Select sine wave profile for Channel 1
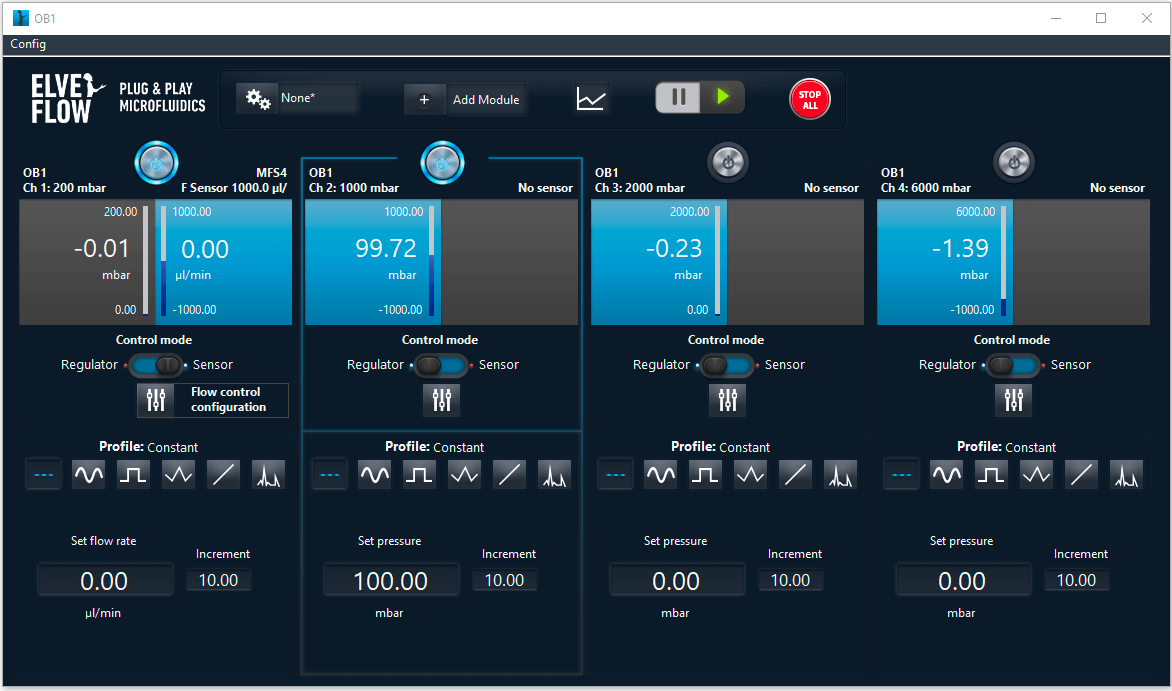The height and width of the screenshot is (691, 1172). [88, 475]
